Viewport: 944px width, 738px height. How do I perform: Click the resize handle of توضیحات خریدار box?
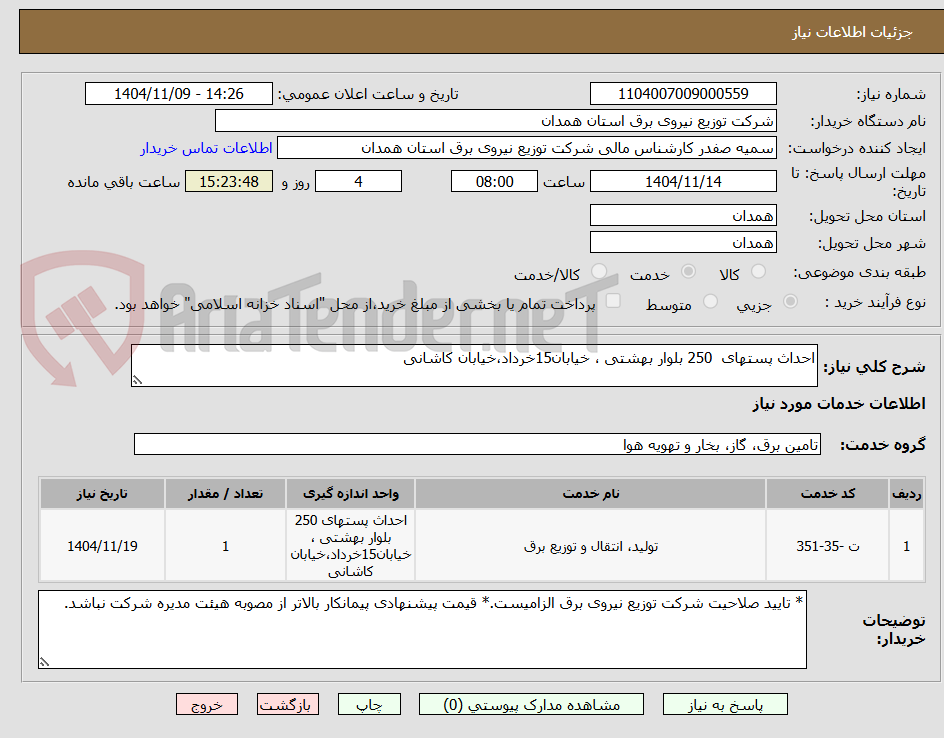44,662
